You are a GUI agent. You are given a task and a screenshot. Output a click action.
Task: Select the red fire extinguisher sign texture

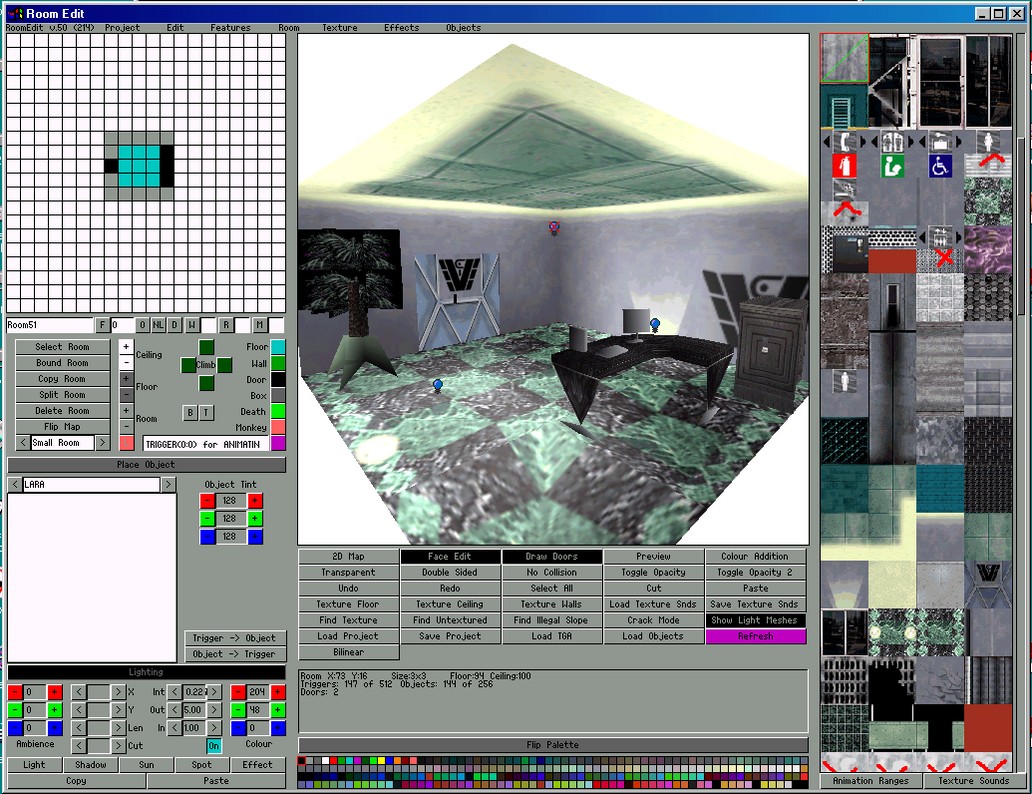pos(844,165)
